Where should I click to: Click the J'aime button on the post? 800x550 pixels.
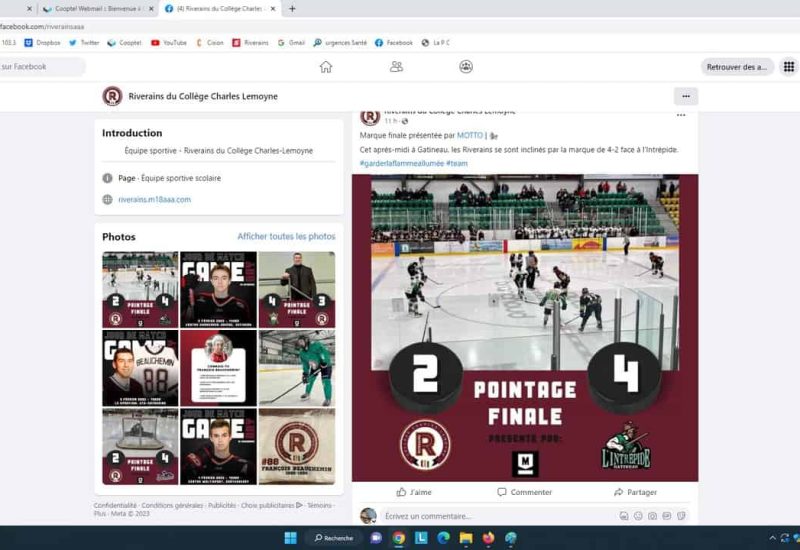(414, 492)
